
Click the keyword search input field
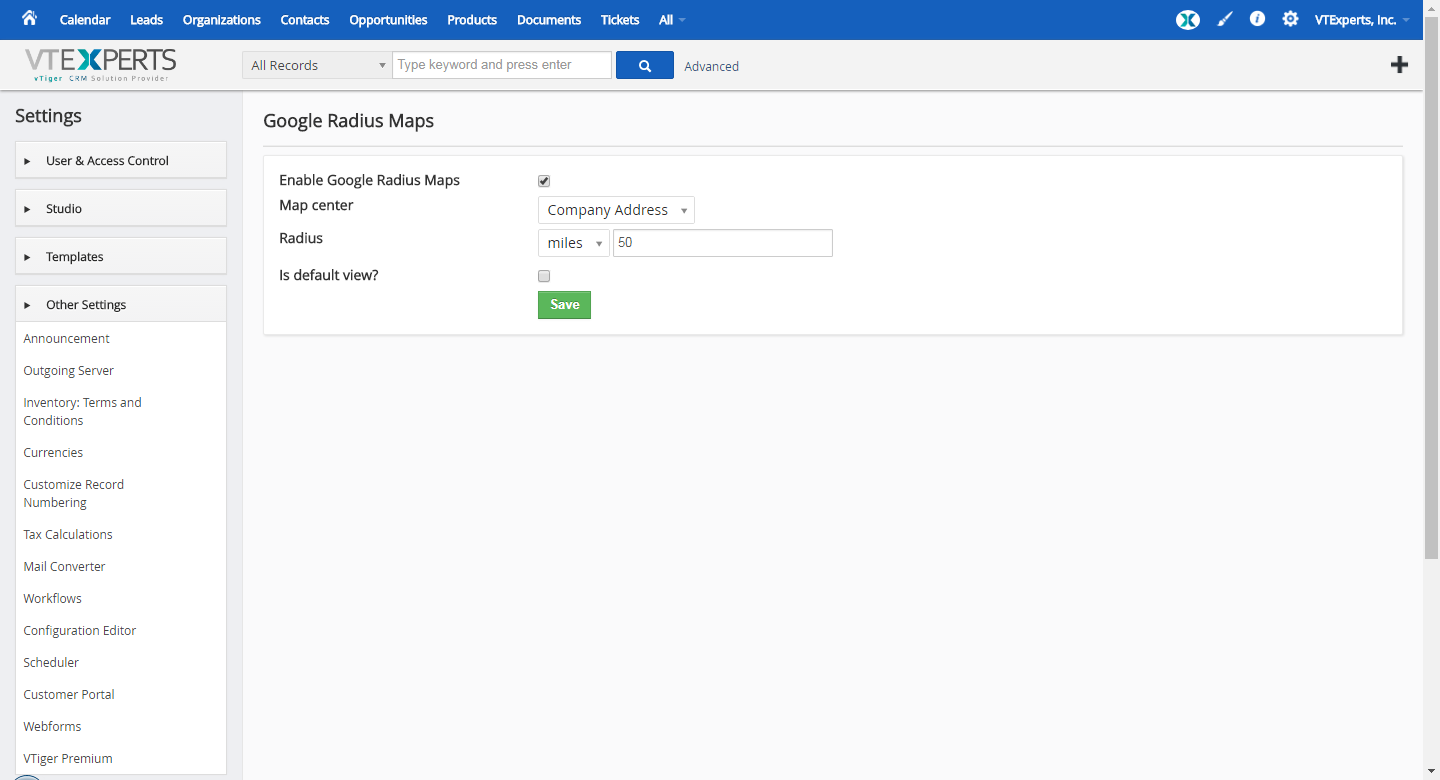(502, 65)
